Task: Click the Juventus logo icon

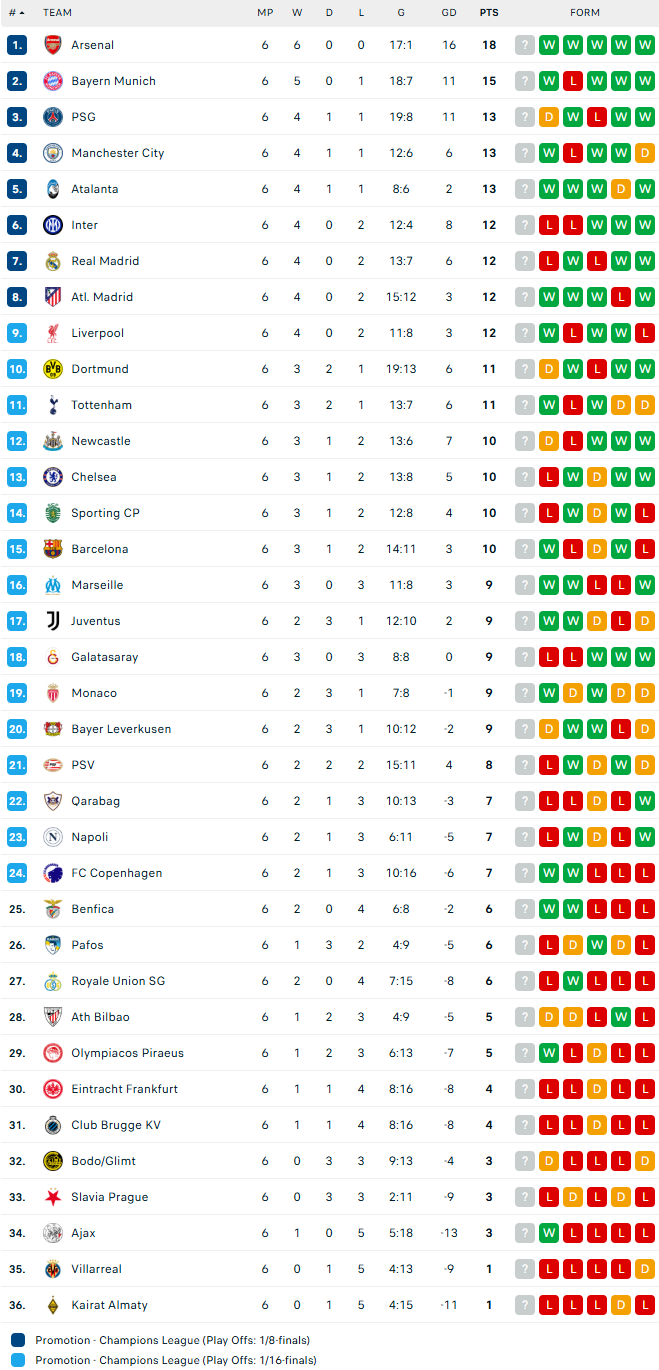Action: [53, 621]
